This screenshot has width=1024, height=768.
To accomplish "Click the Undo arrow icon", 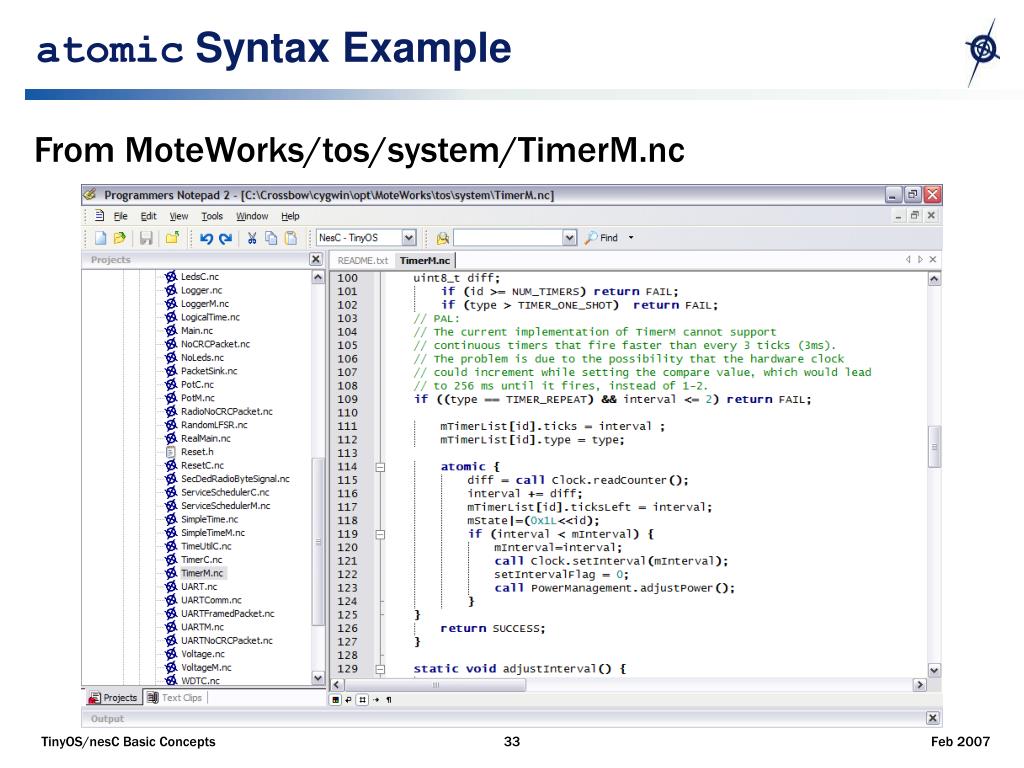I will coord(206,238).
